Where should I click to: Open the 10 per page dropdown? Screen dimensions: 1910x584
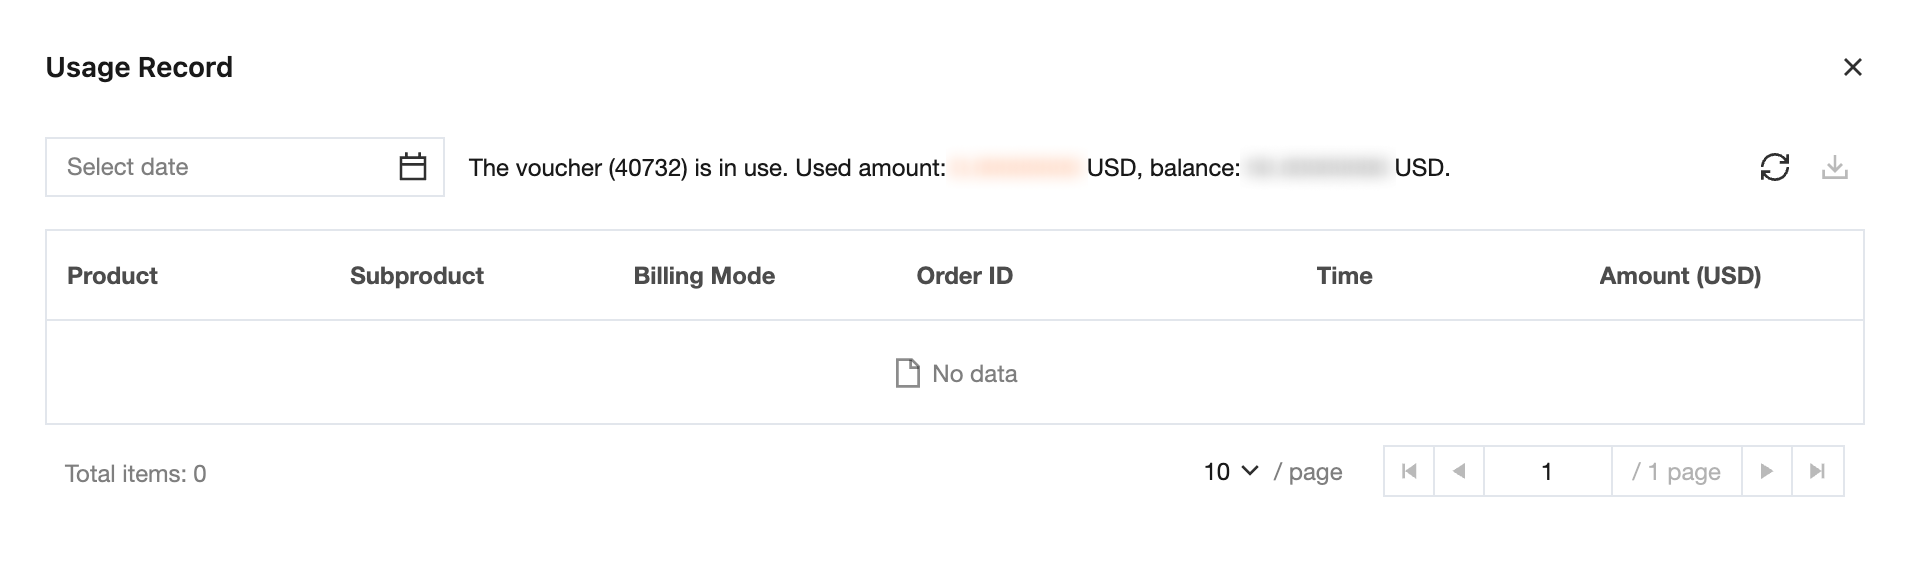click(x=1231, y=471)
